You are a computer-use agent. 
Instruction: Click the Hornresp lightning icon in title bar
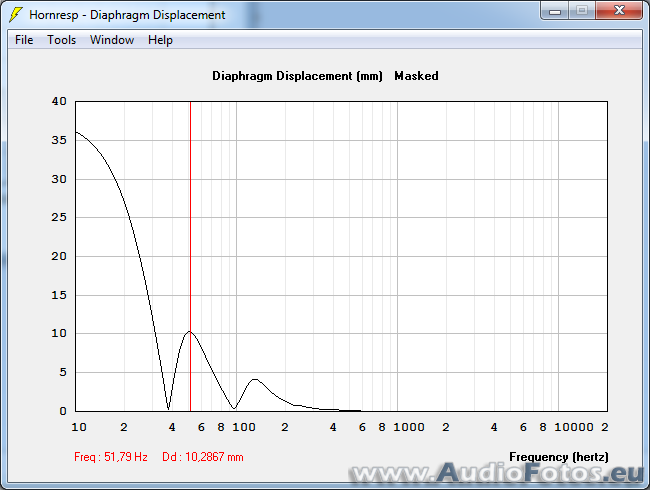pos(15,15)
